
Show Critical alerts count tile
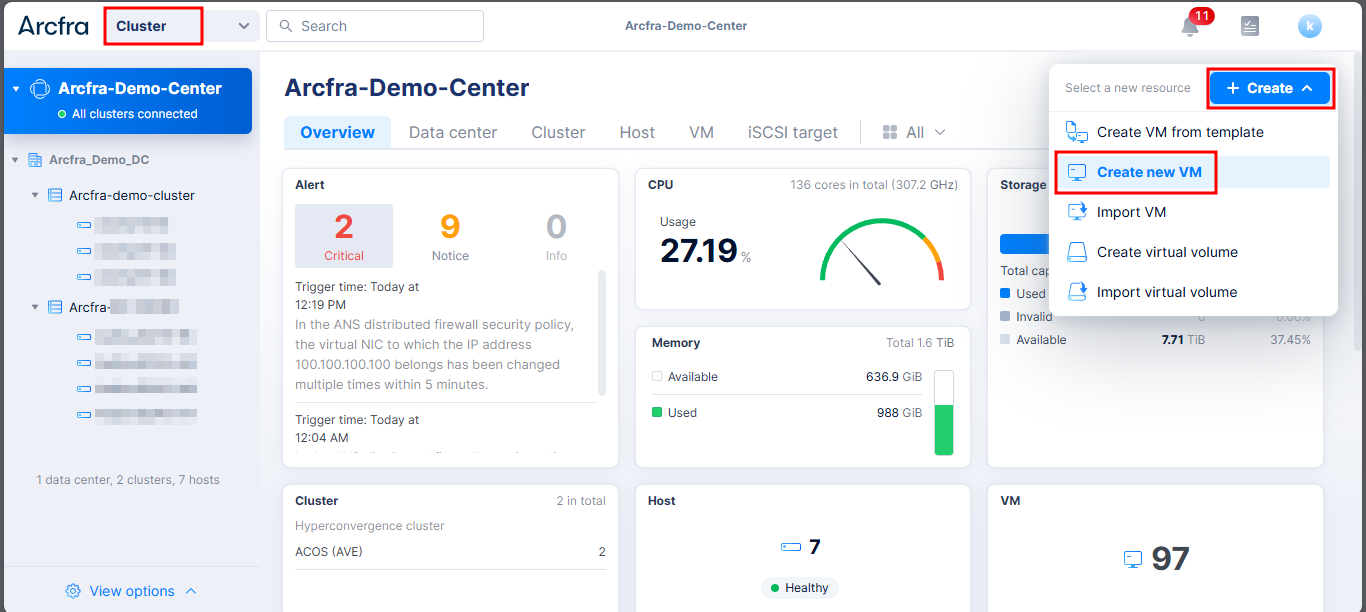[x=344, y=236]
